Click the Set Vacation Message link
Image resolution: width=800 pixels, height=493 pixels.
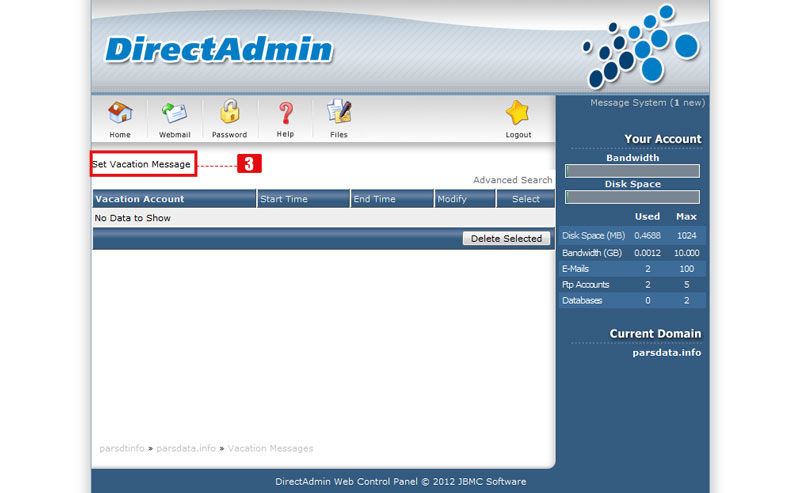tap(141, 164)
